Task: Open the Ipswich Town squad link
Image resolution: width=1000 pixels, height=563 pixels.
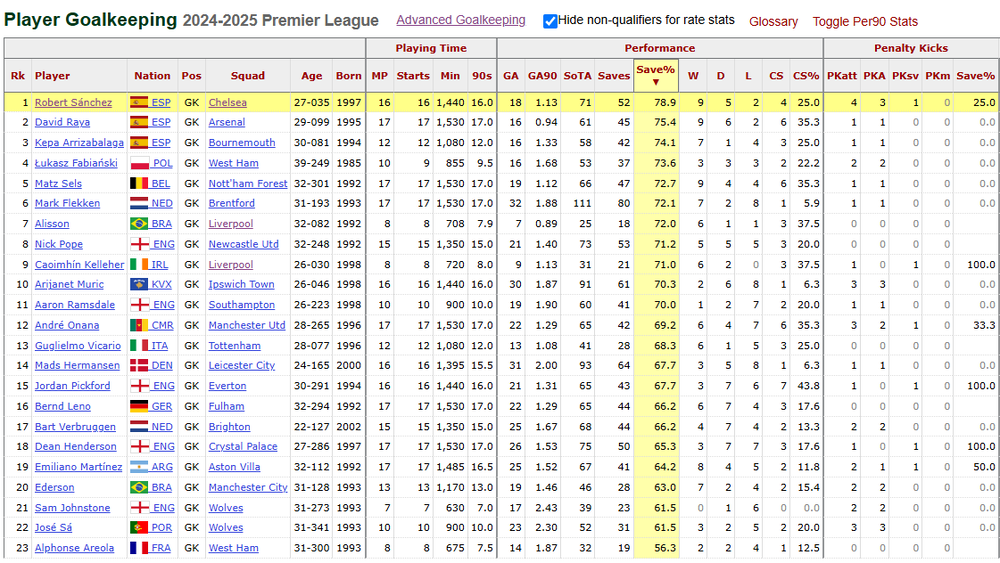Action: pos(241,284)
